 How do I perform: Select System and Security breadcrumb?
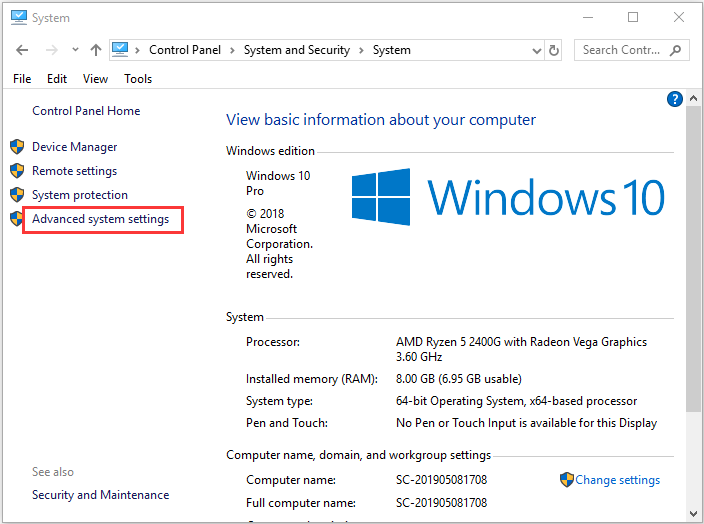pyautogui.click(x=297, y=50)
